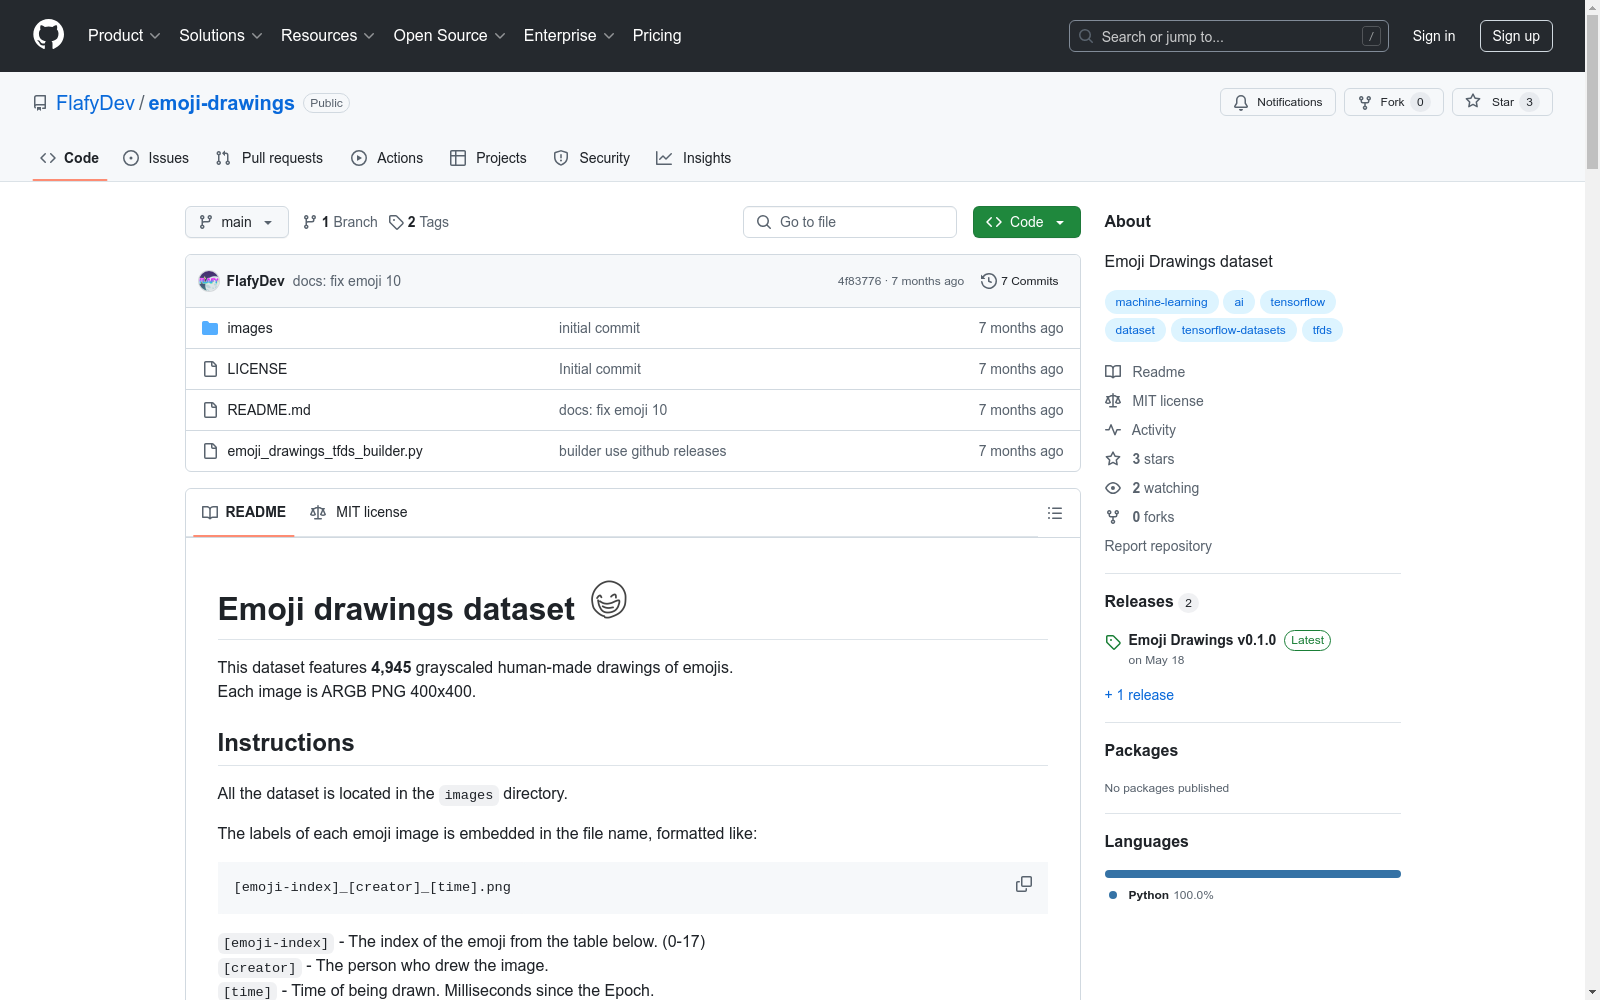Image resolution: width=1600 pixels, height=1000 pixels.
Task: Star the repository with the star icon
Action: (x=1502, y=102)
